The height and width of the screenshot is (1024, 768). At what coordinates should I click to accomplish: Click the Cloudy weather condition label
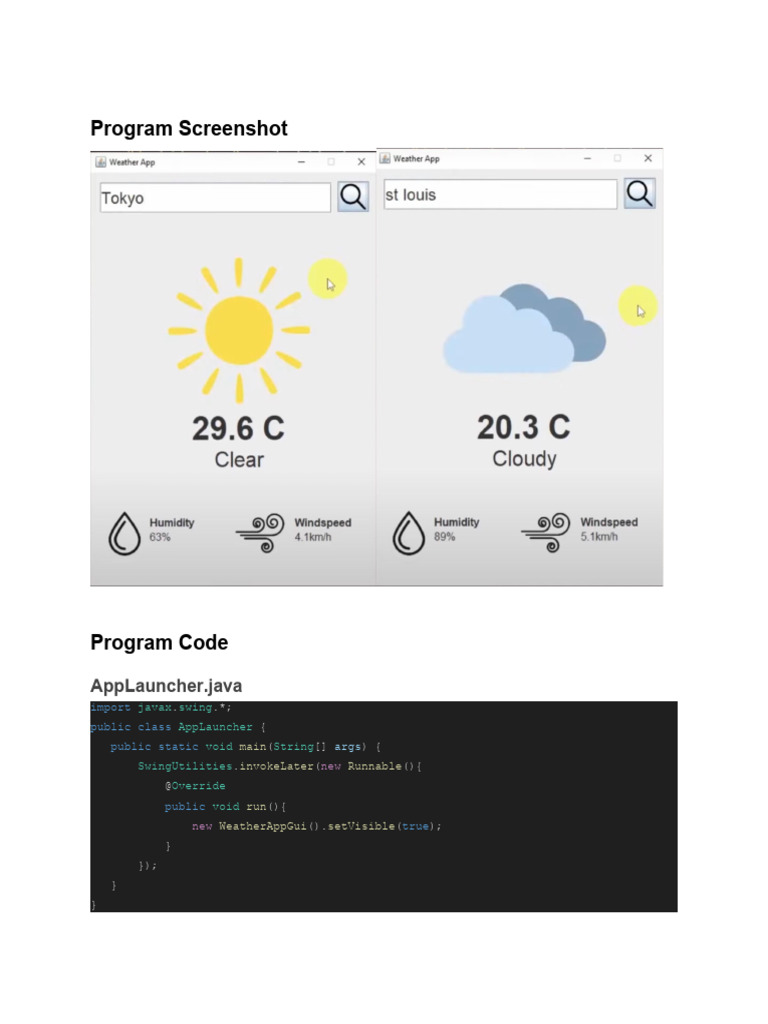click(524, 459)
